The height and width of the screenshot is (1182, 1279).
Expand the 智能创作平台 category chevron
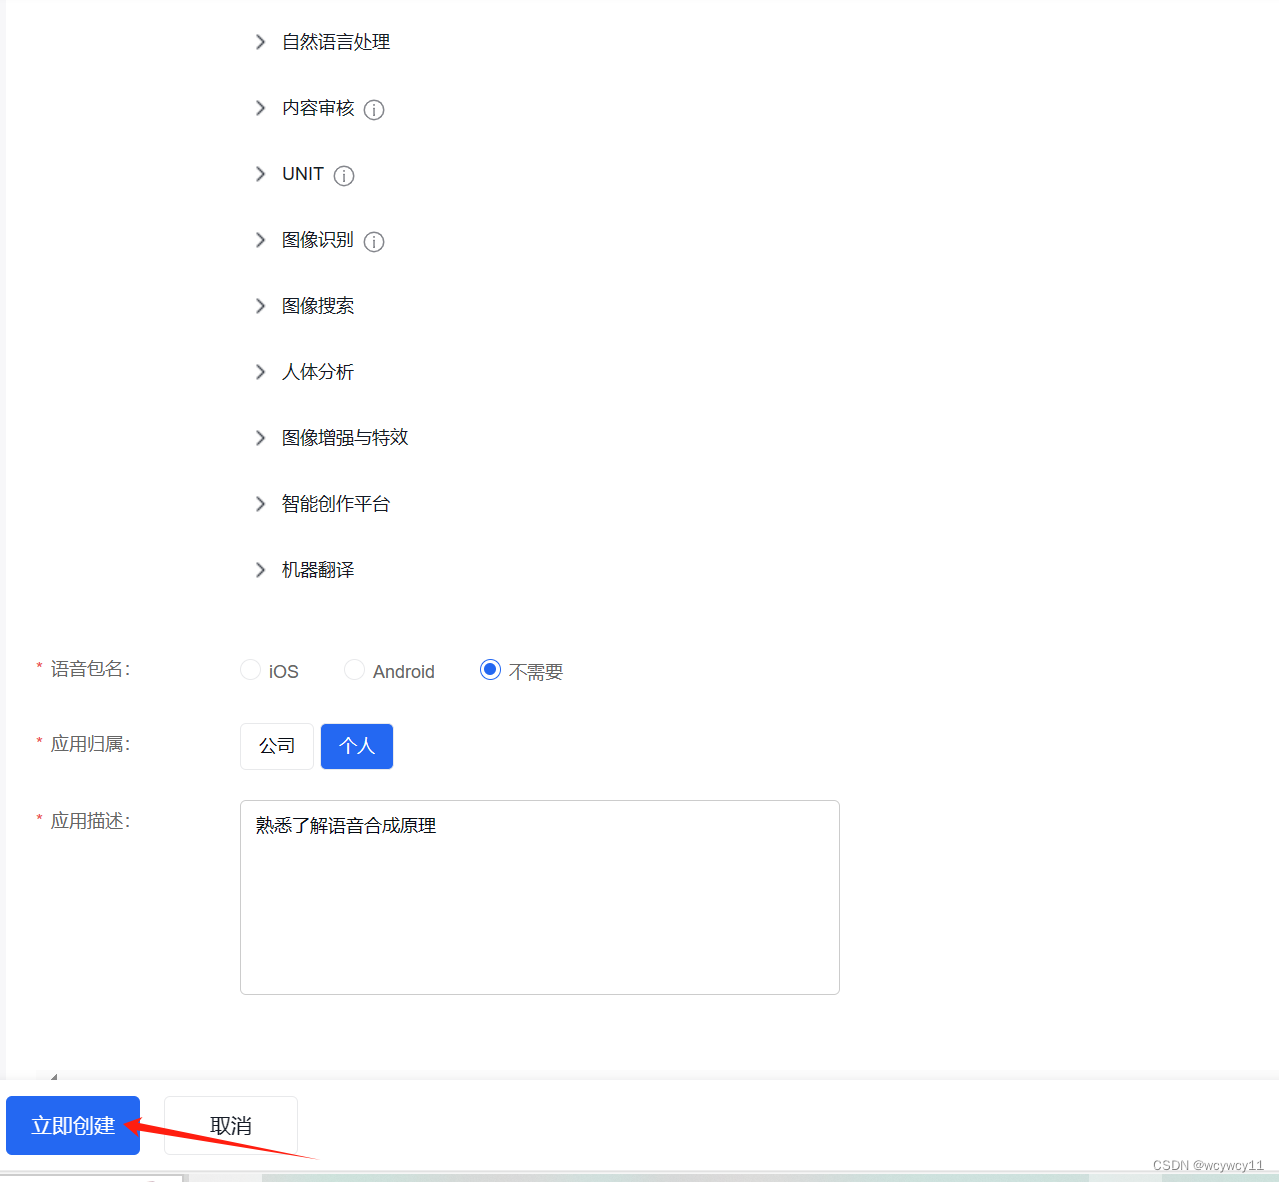[260, 504]
